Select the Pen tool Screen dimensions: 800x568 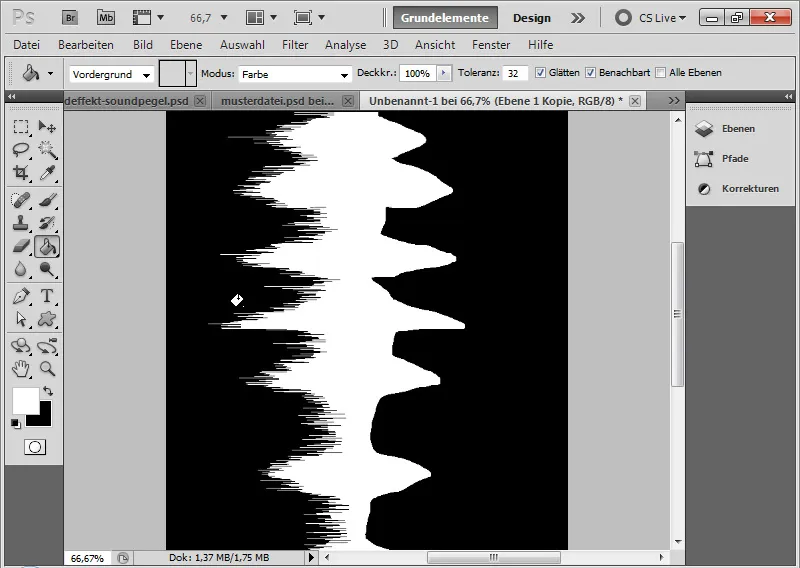pyautogui.click(x=21, y=296)
